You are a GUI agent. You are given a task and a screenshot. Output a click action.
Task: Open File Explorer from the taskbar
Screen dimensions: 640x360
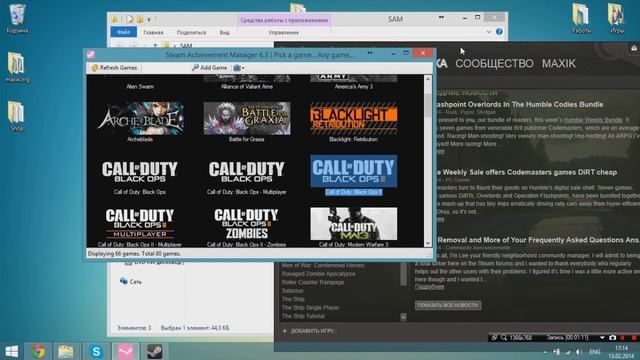coord(65,351)
